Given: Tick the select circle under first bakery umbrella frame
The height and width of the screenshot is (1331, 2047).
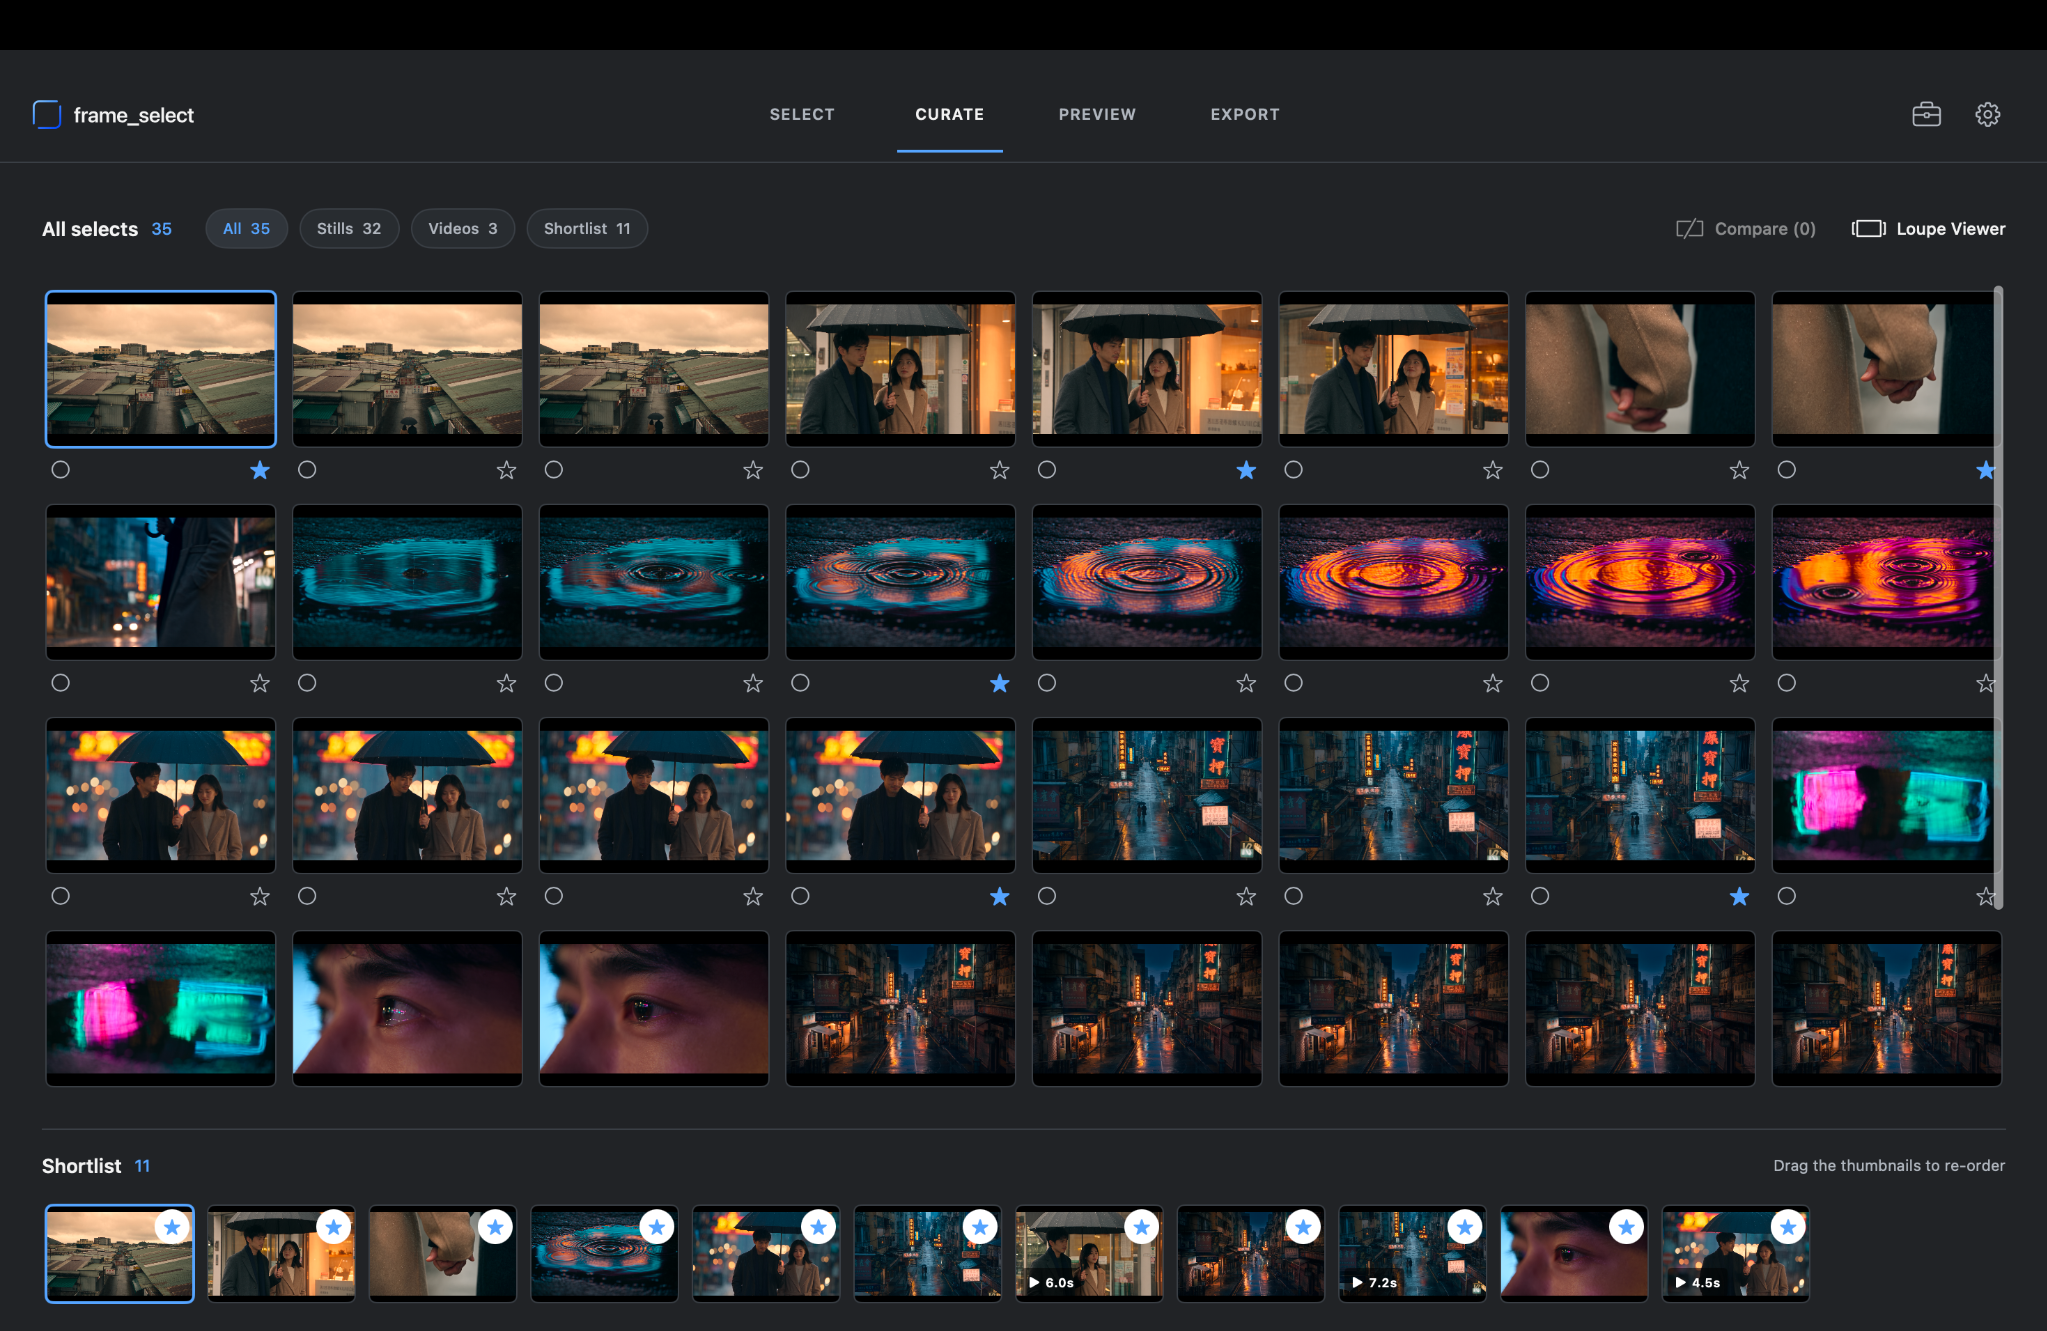Looking at the screenshot, I should 800,470.
